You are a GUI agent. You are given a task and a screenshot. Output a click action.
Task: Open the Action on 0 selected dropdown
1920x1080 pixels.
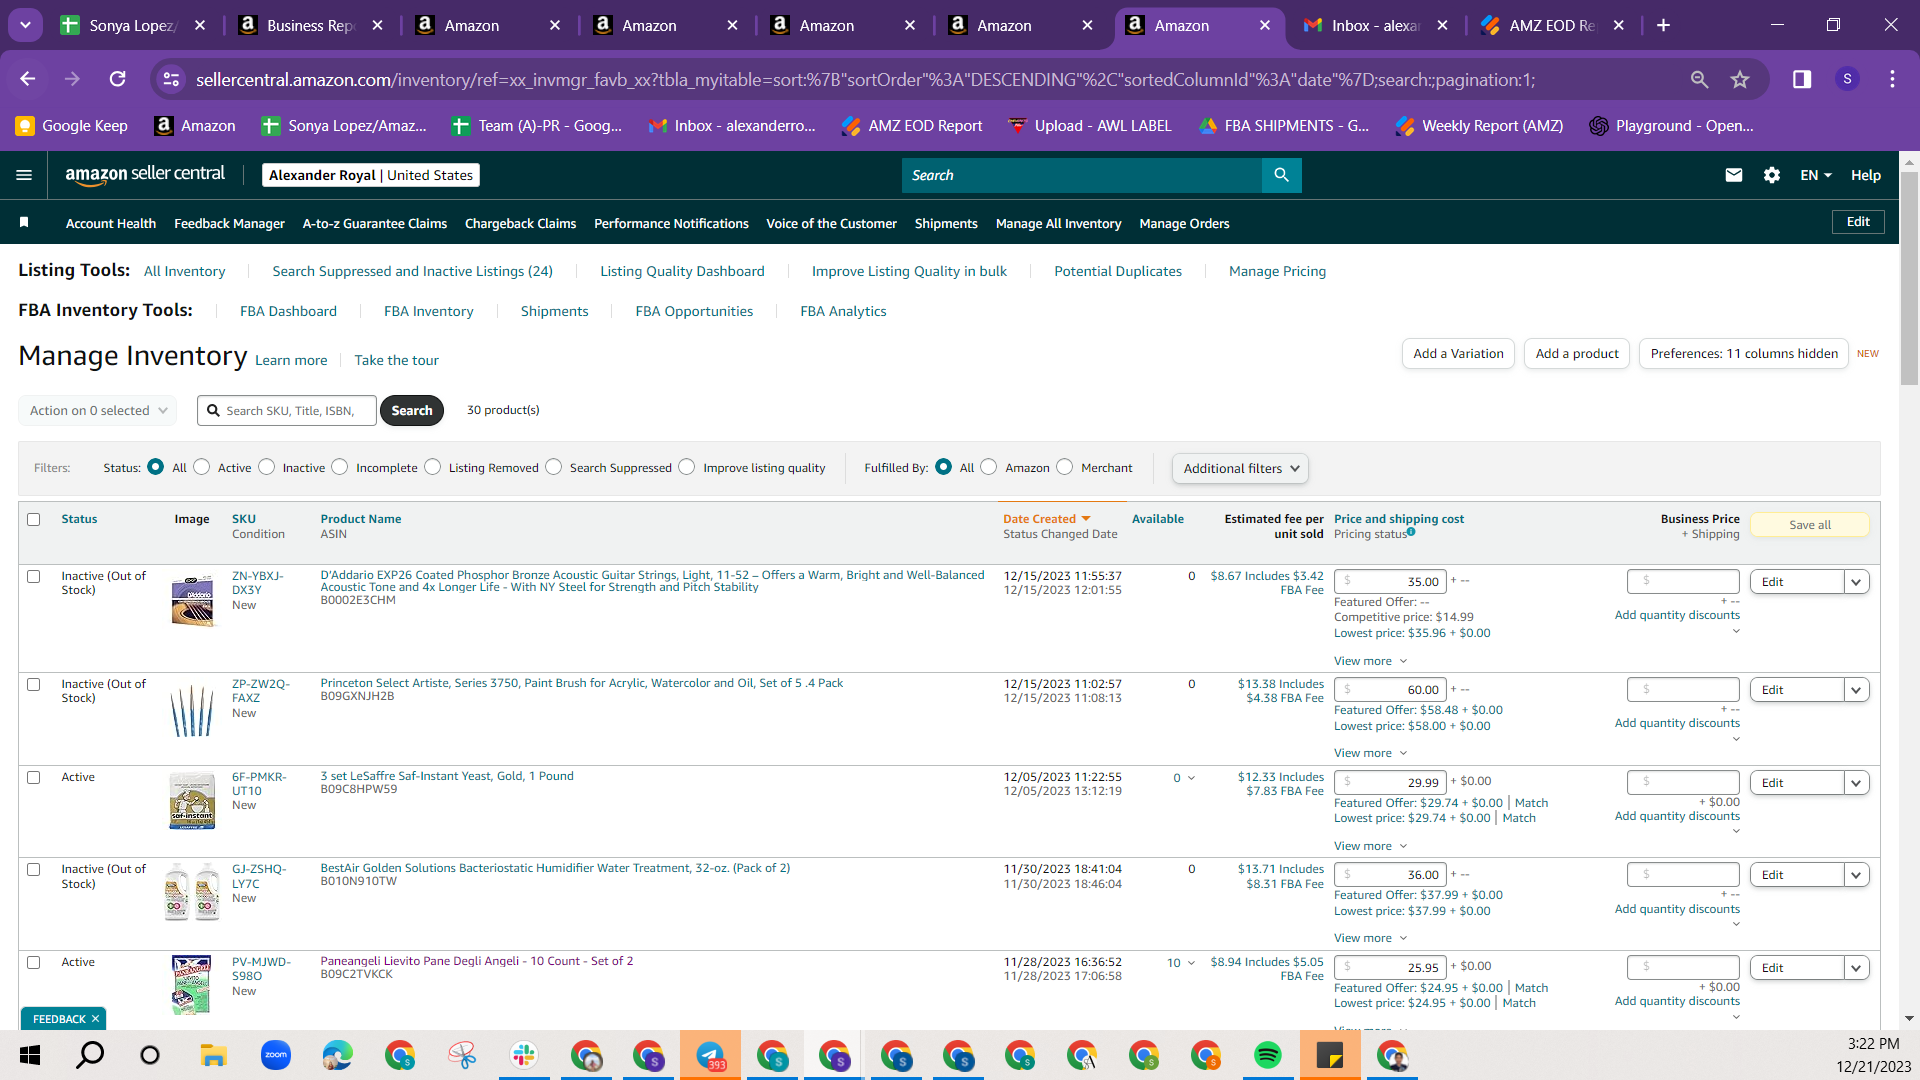(x=98, y=410)
